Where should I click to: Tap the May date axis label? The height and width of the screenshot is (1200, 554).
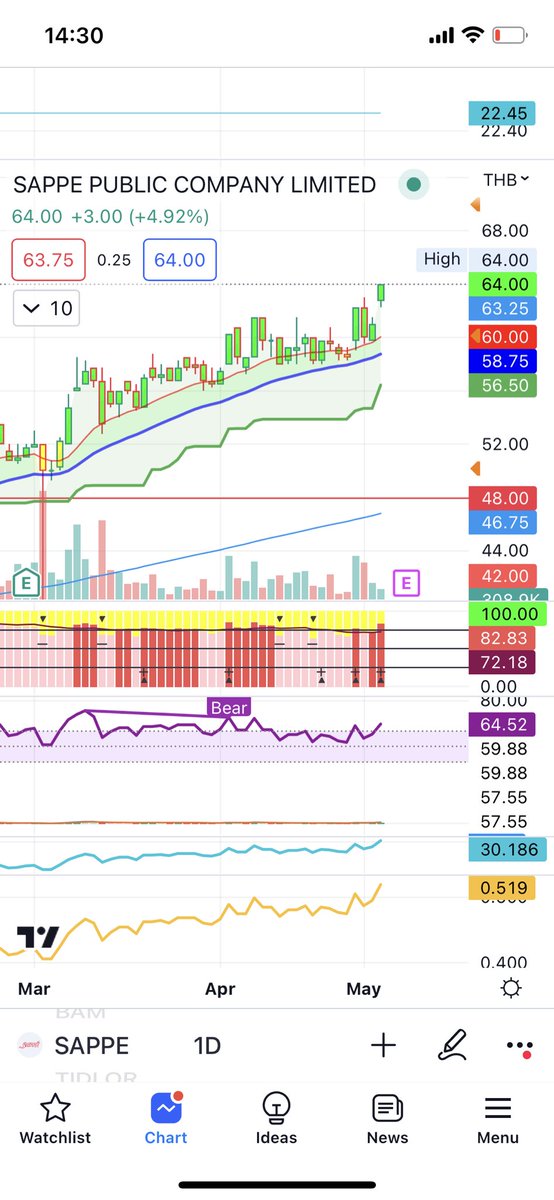tap(364, 989)
